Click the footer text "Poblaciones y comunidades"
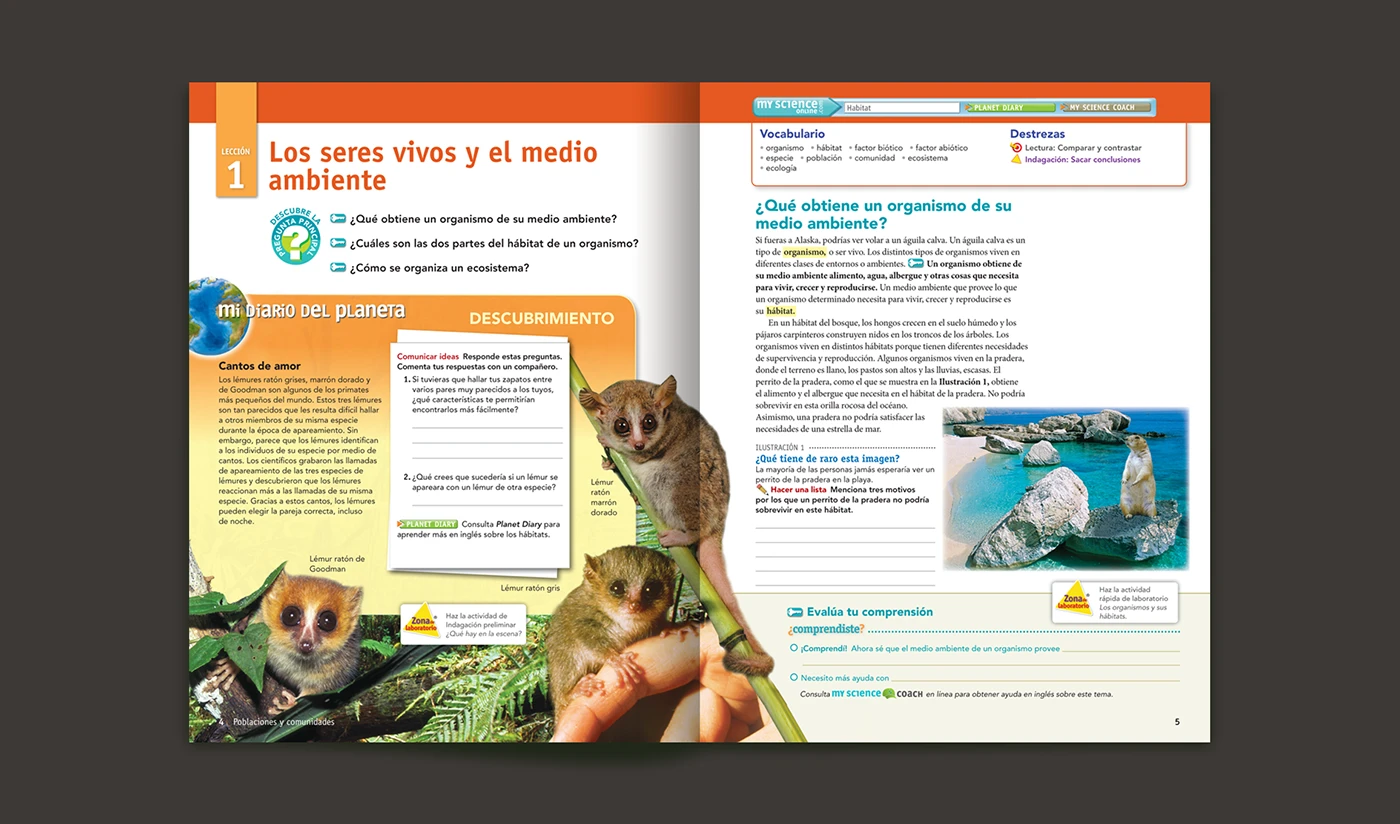This screenshot has height=824, width=1400. [x=283, y=722]
